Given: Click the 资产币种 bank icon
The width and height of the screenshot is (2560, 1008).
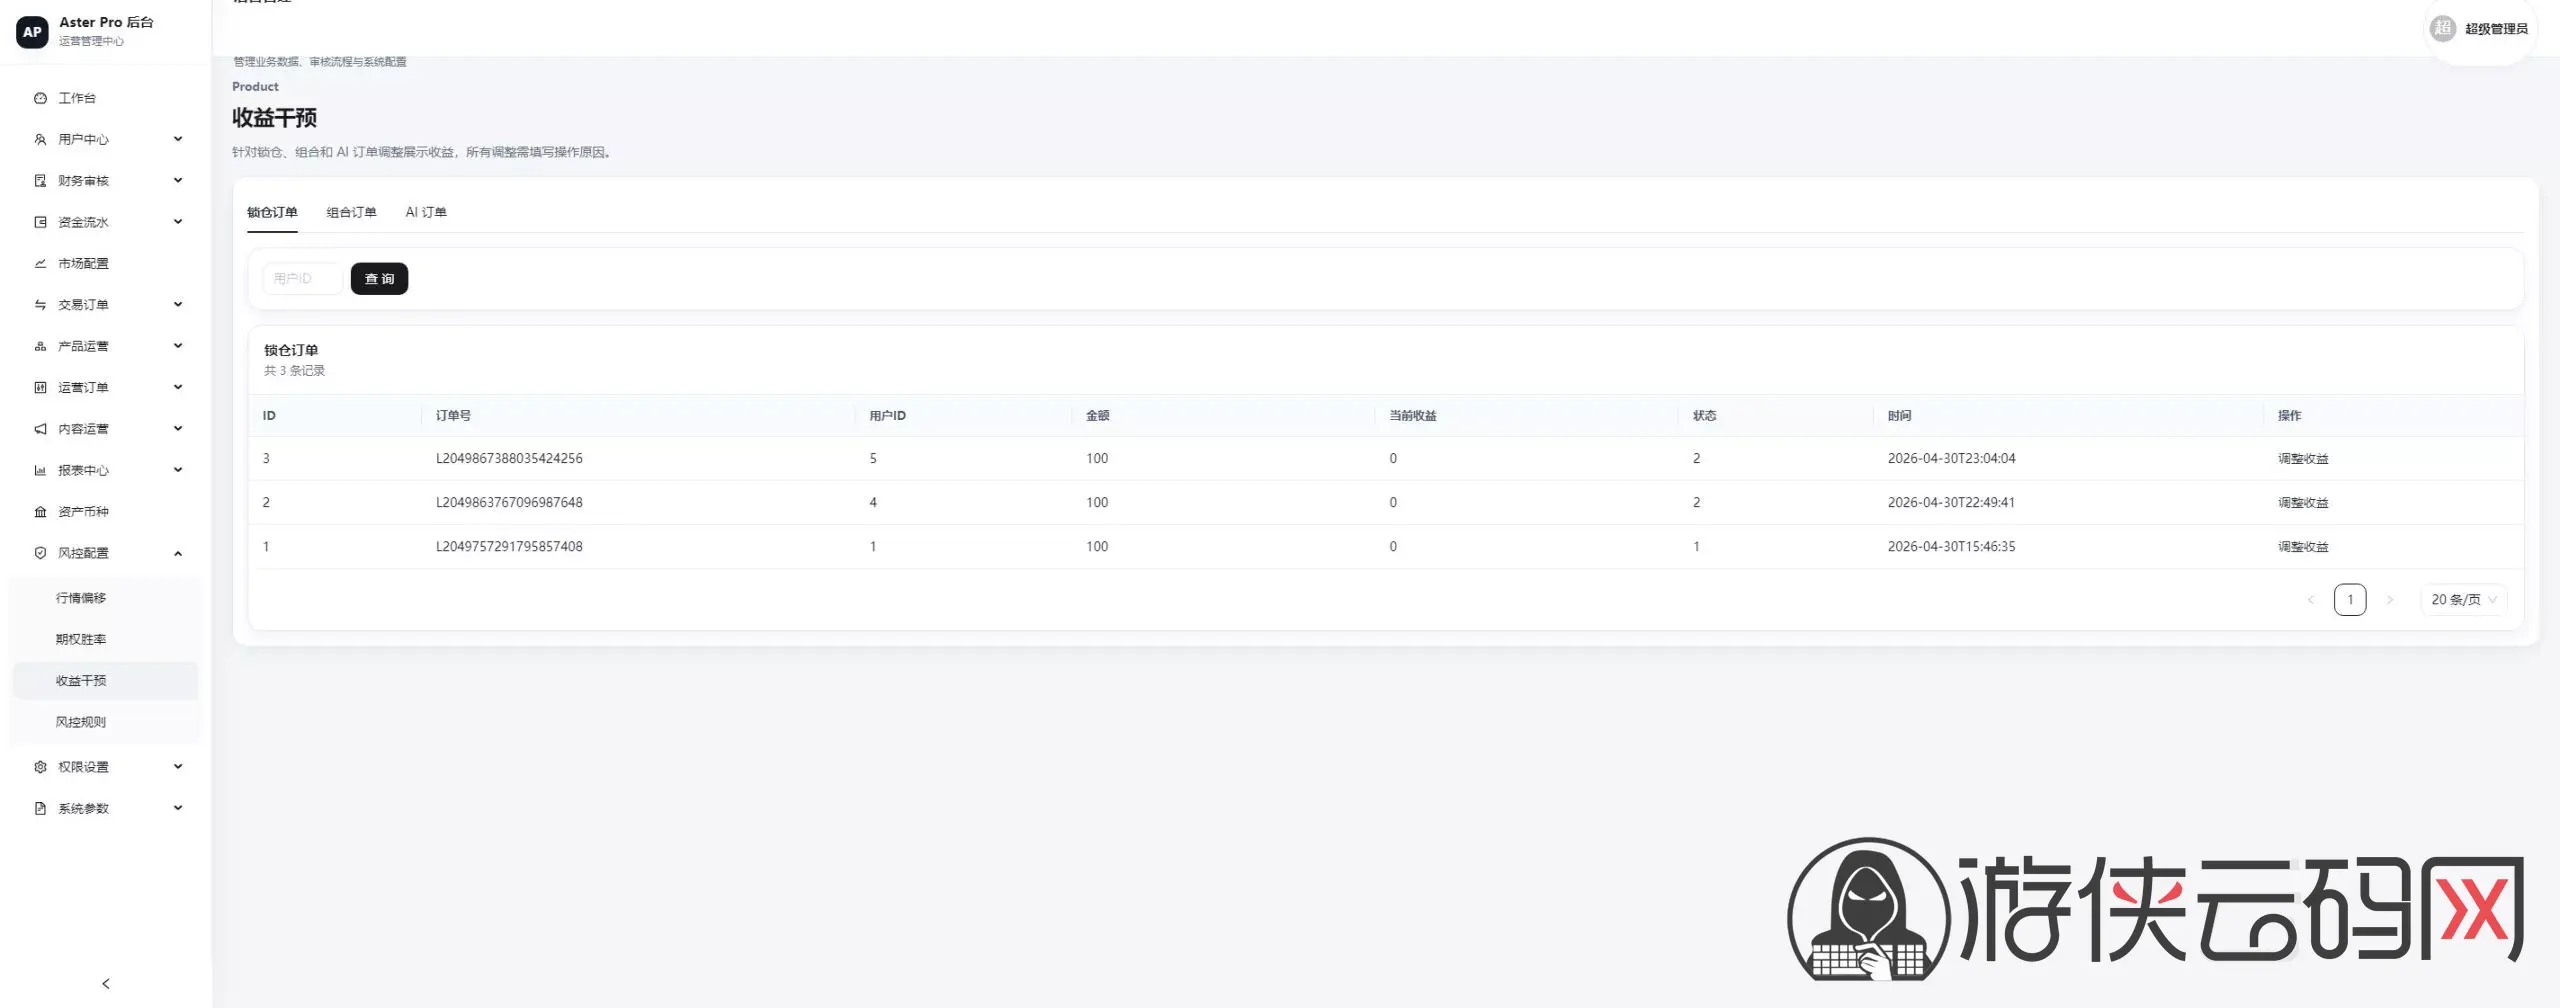Looking at the screenshot, I should [x=40, y=511].
